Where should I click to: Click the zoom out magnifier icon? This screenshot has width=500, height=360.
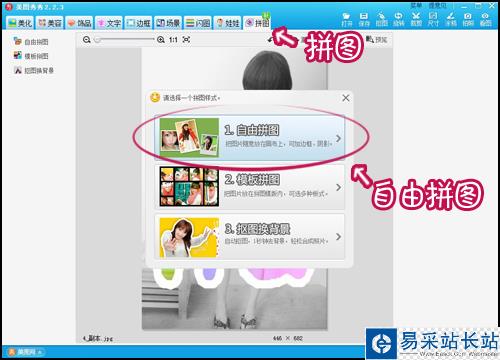click(x=87, y=40)
